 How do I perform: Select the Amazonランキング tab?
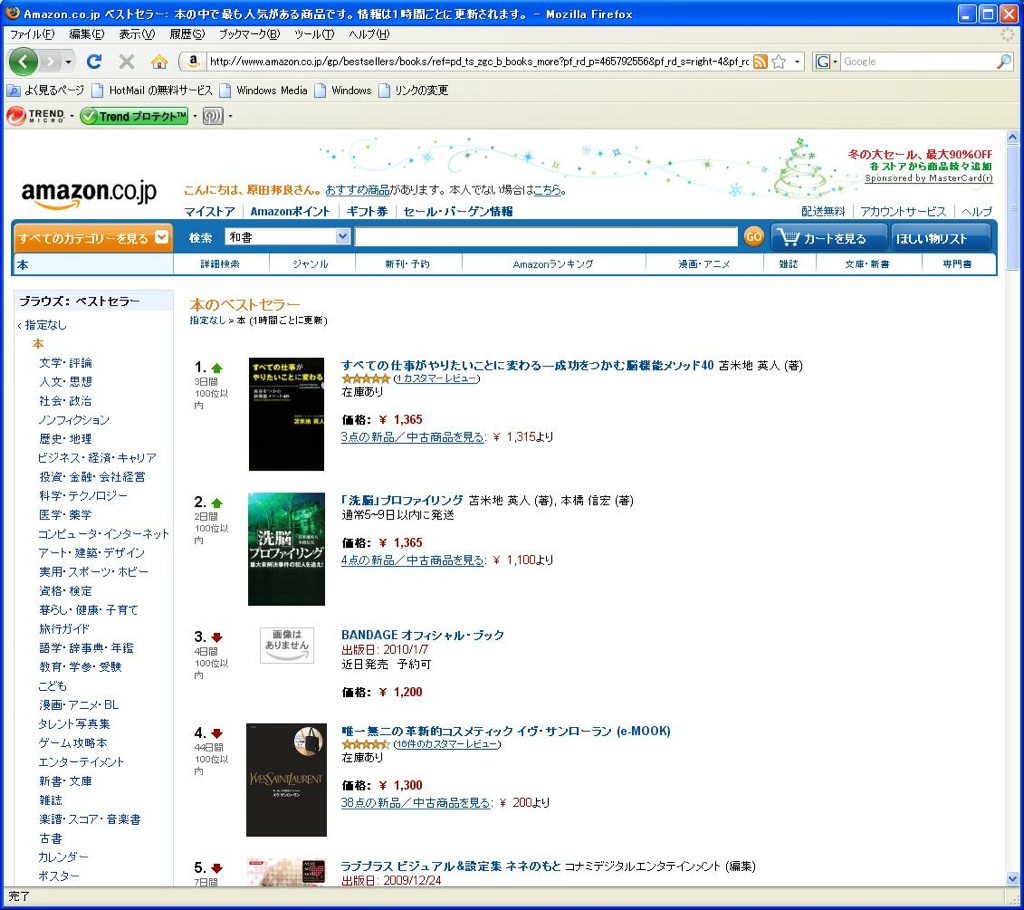(553, 264)
